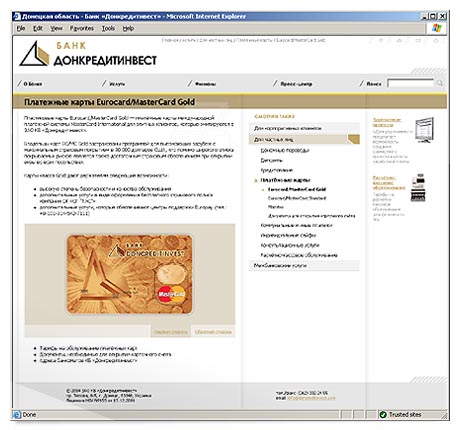Screen dimensions: 460x430
Task: Open the File menu
Action: click(x=21, y=28)
